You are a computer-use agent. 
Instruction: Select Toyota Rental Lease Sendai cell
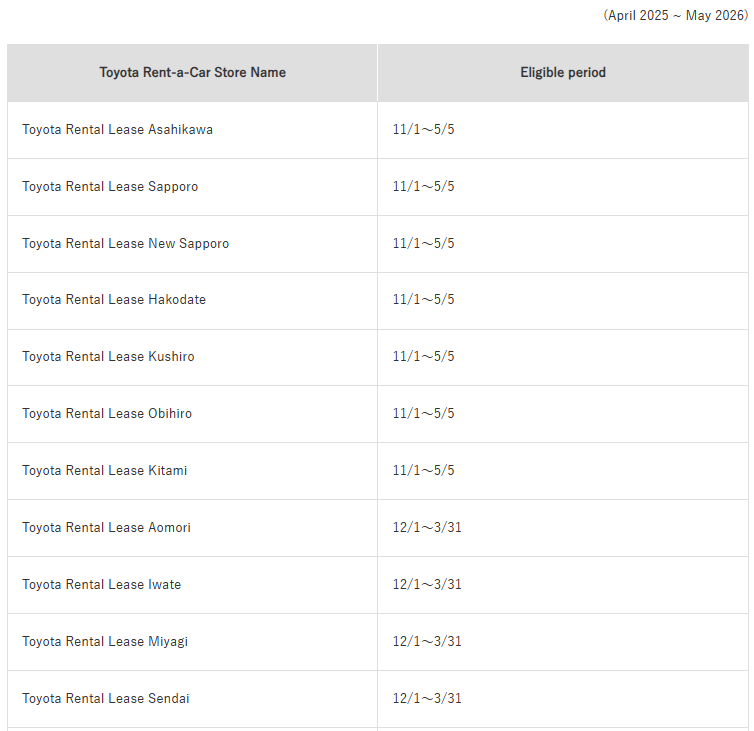click(105, 699)
